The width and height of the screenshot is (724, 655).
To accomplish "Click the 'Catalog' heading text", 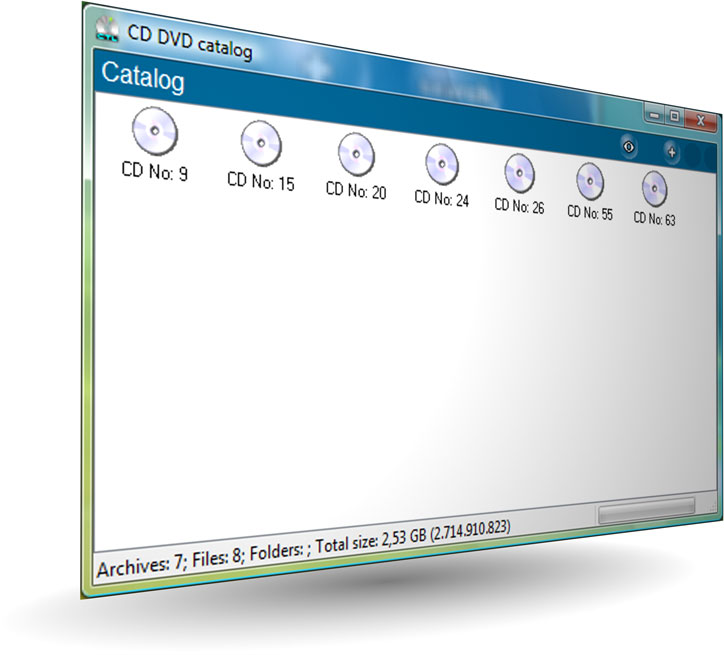I will [143, 77].
